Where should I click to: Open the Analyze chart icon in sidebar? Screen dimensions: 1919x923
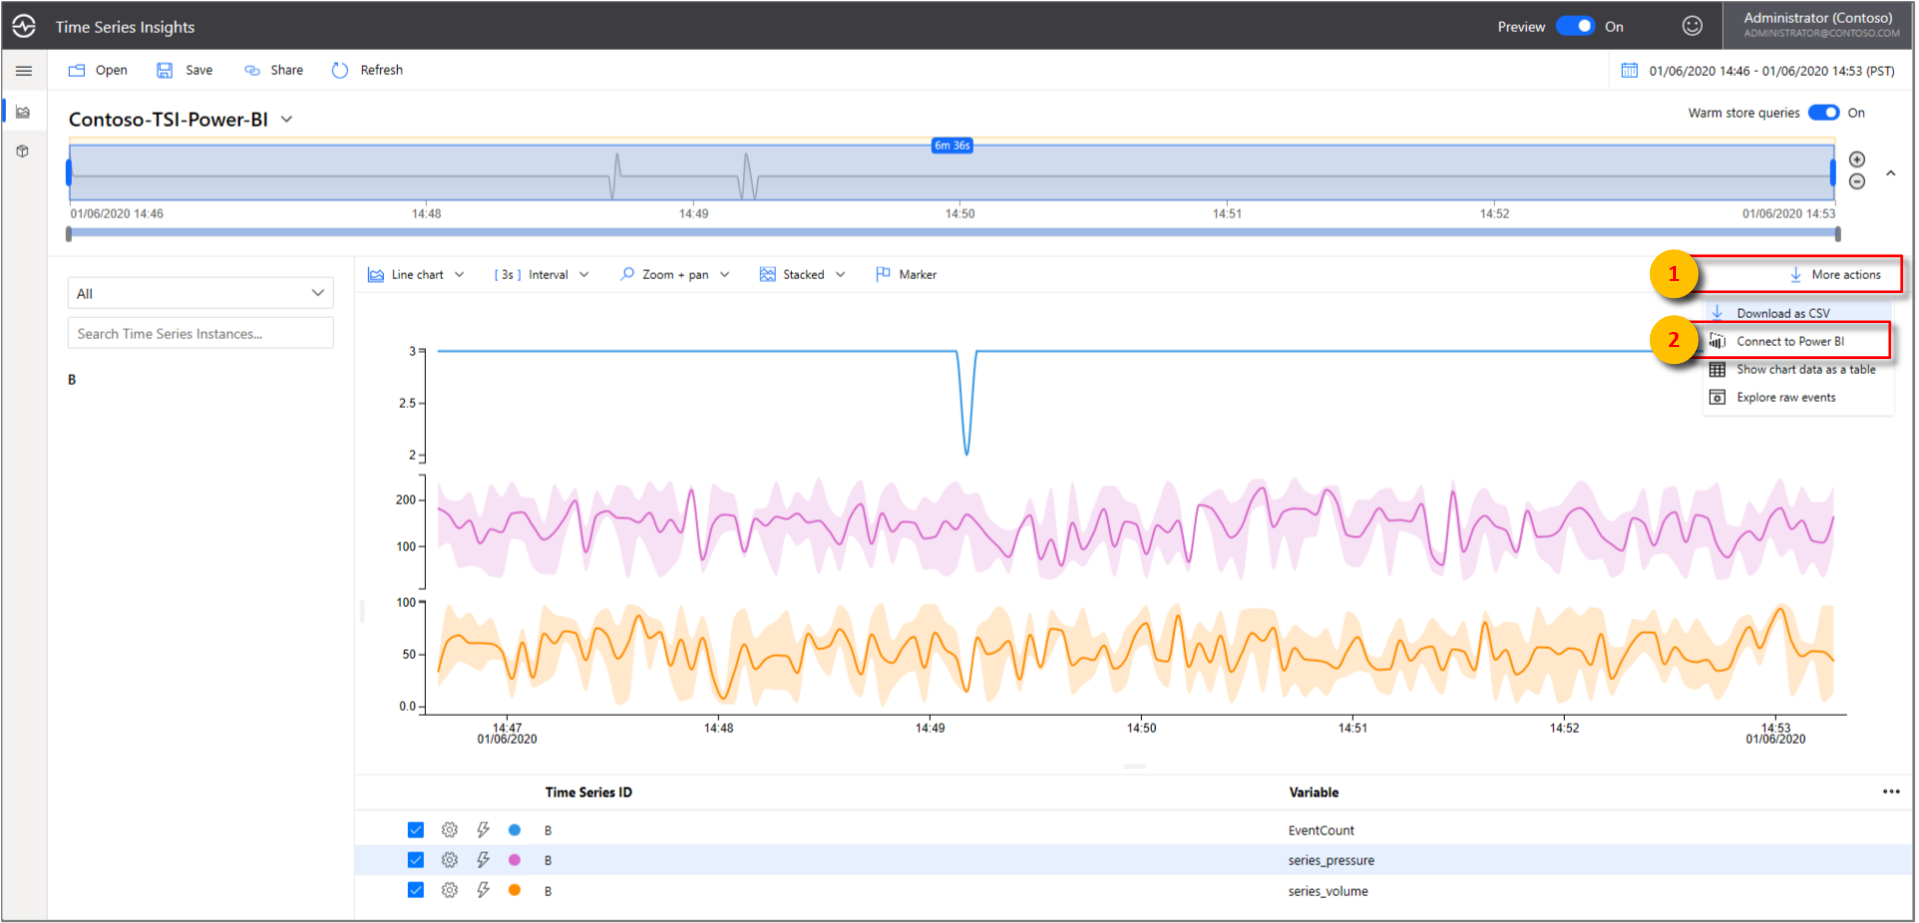23,112
